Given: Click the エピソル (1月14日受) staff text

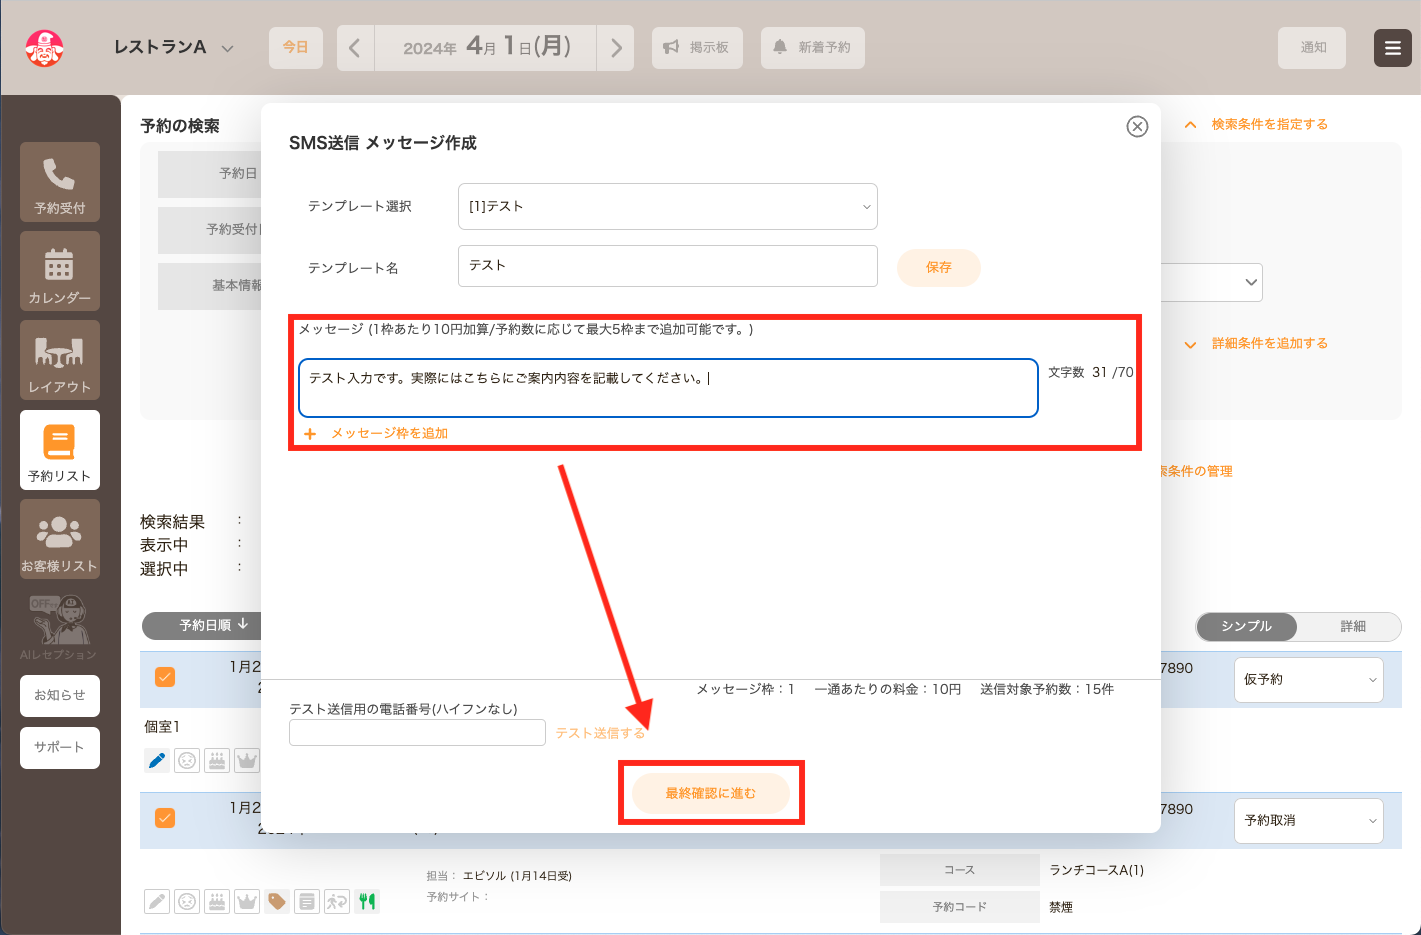Looking at the screenshot, I should (517, 875).
